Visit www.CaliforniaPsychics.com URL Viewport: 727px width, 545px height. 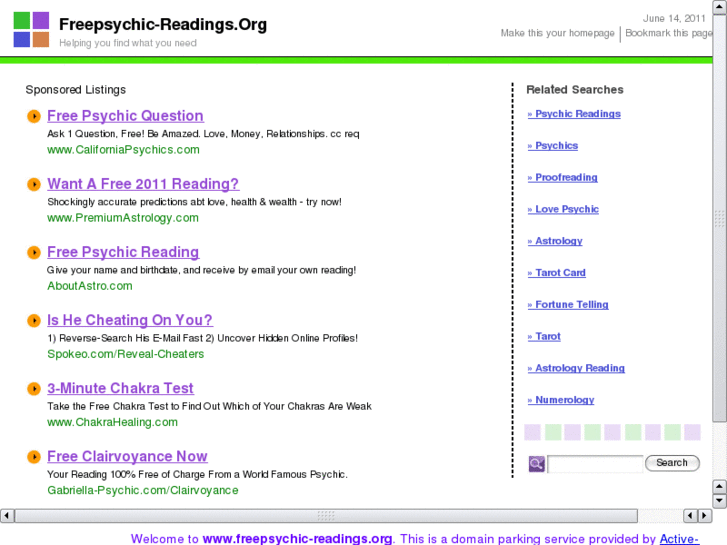(123, 150)
